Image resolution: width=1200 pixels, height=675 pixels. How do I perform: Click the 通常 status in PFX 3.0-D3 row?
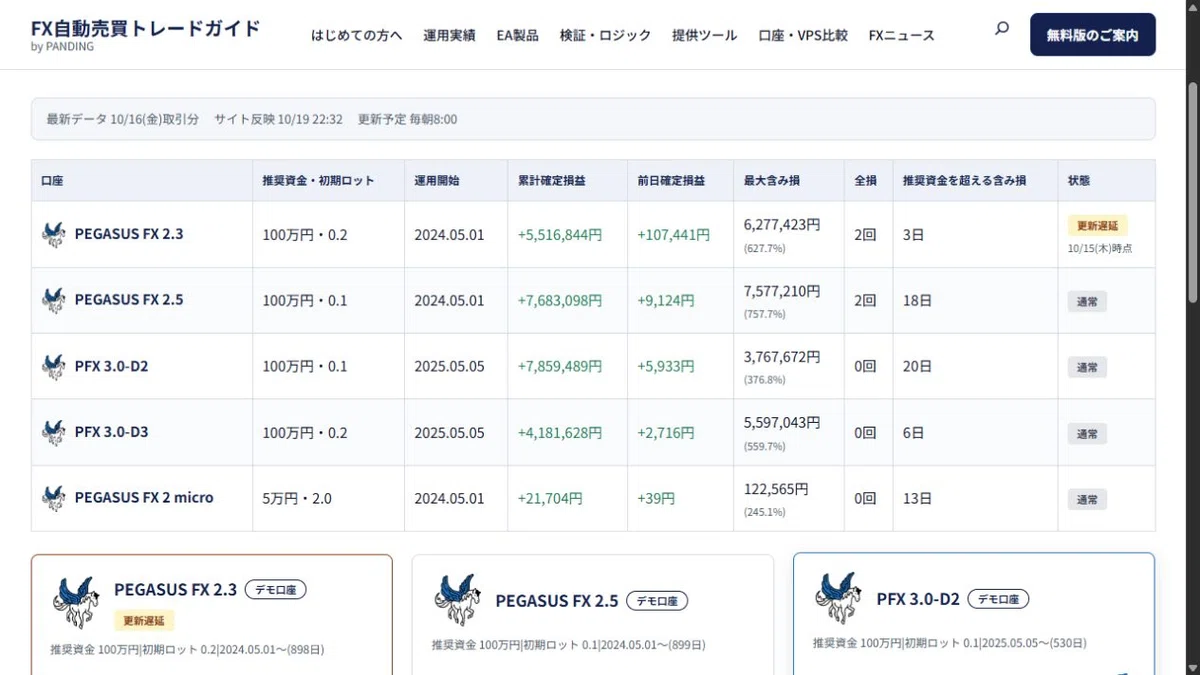pyautogui.click(x=1087, y=434)
